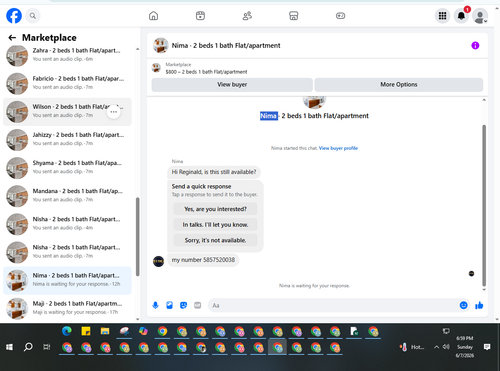This screenshot has height=371, width=500.
Task: Attach a photo with the image icon
Action: click(169, 305)
